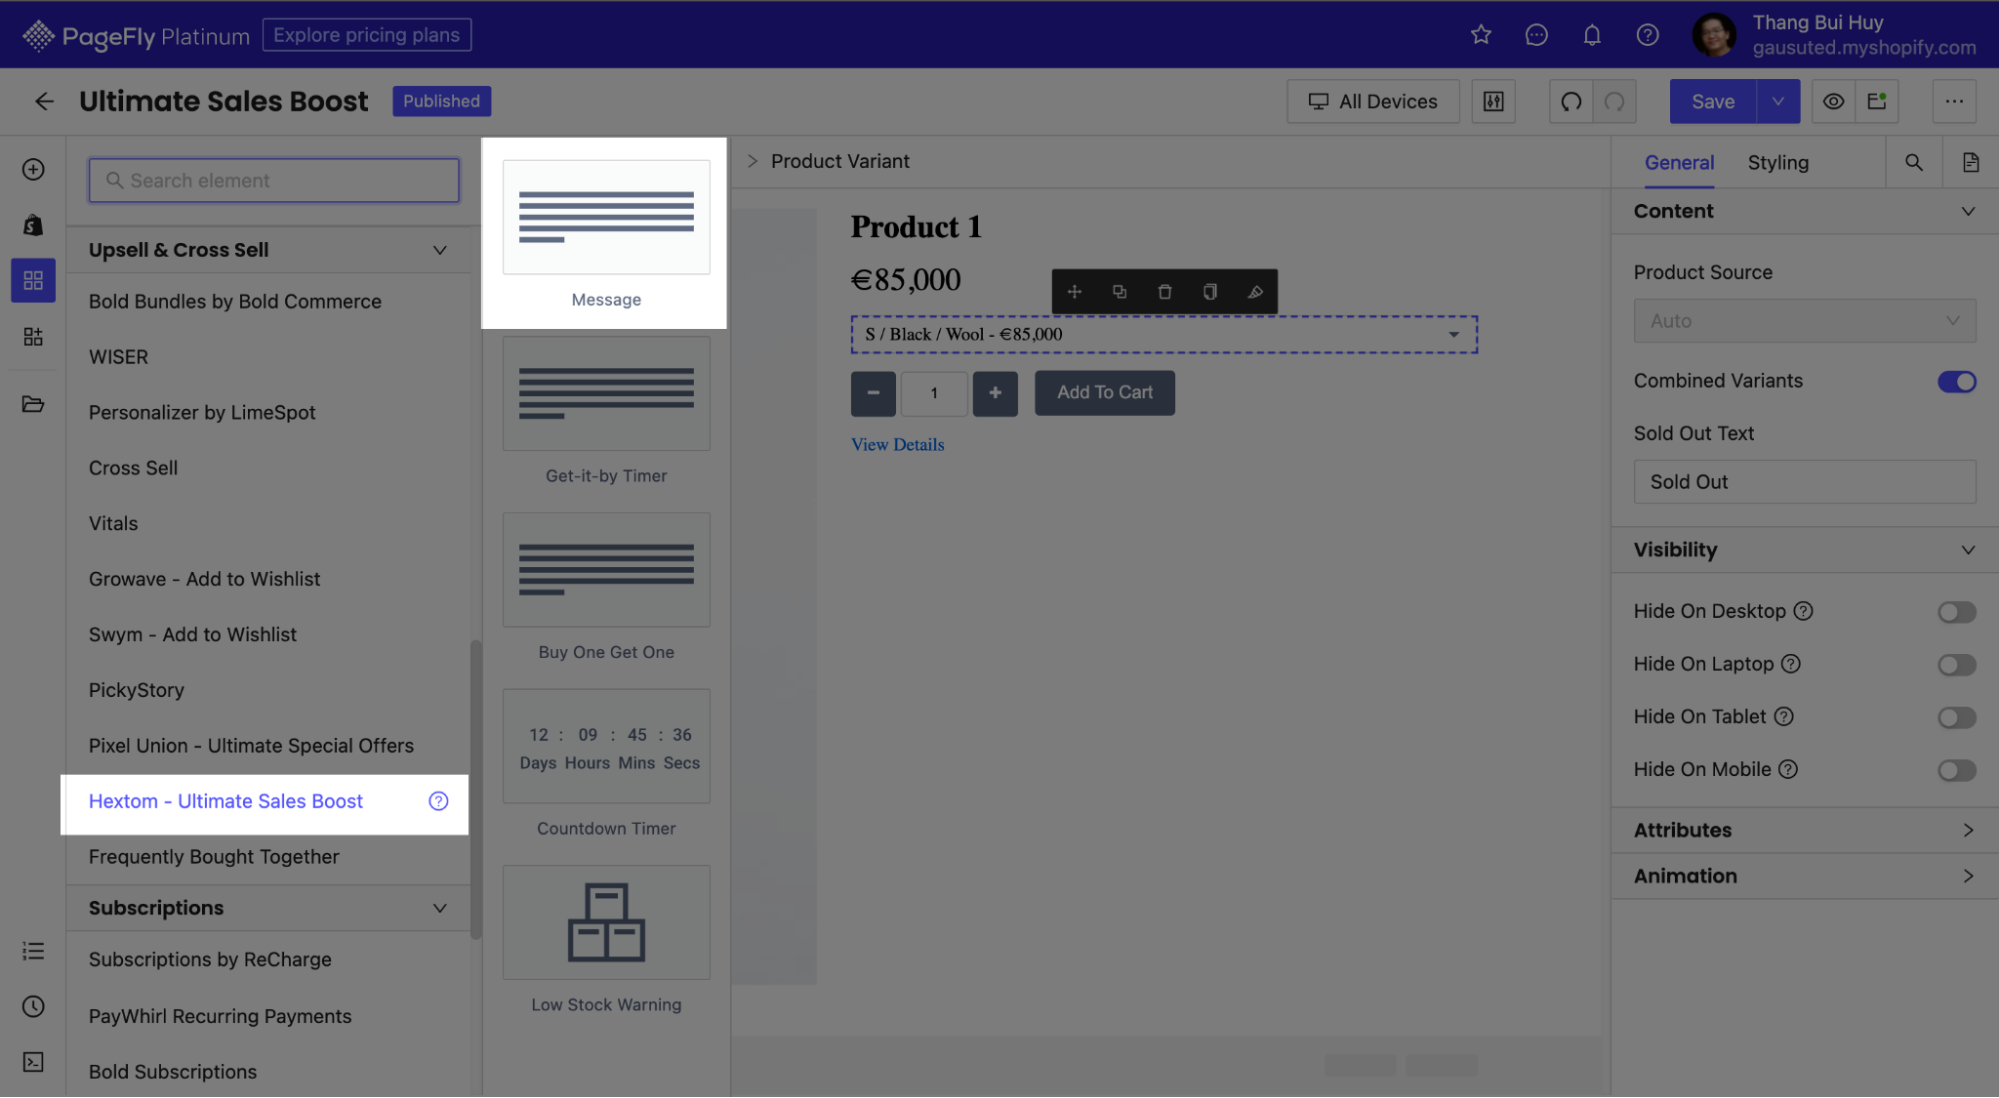Click the Search element field
Image resolution: width=1999 pixels, height=1098 pixels.
tap(274, 180)
